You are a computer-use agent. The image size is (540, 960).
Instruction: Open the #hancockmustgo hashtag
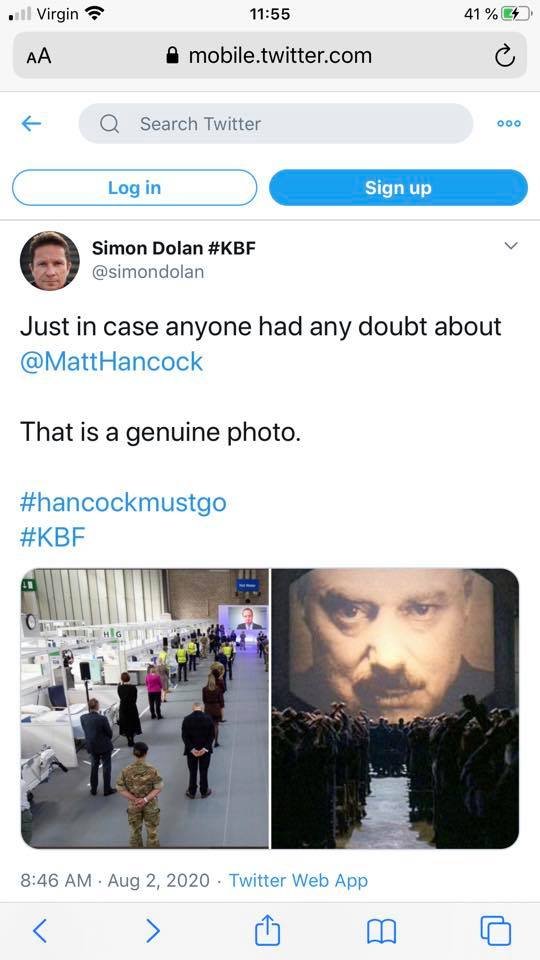click(123, 503)
